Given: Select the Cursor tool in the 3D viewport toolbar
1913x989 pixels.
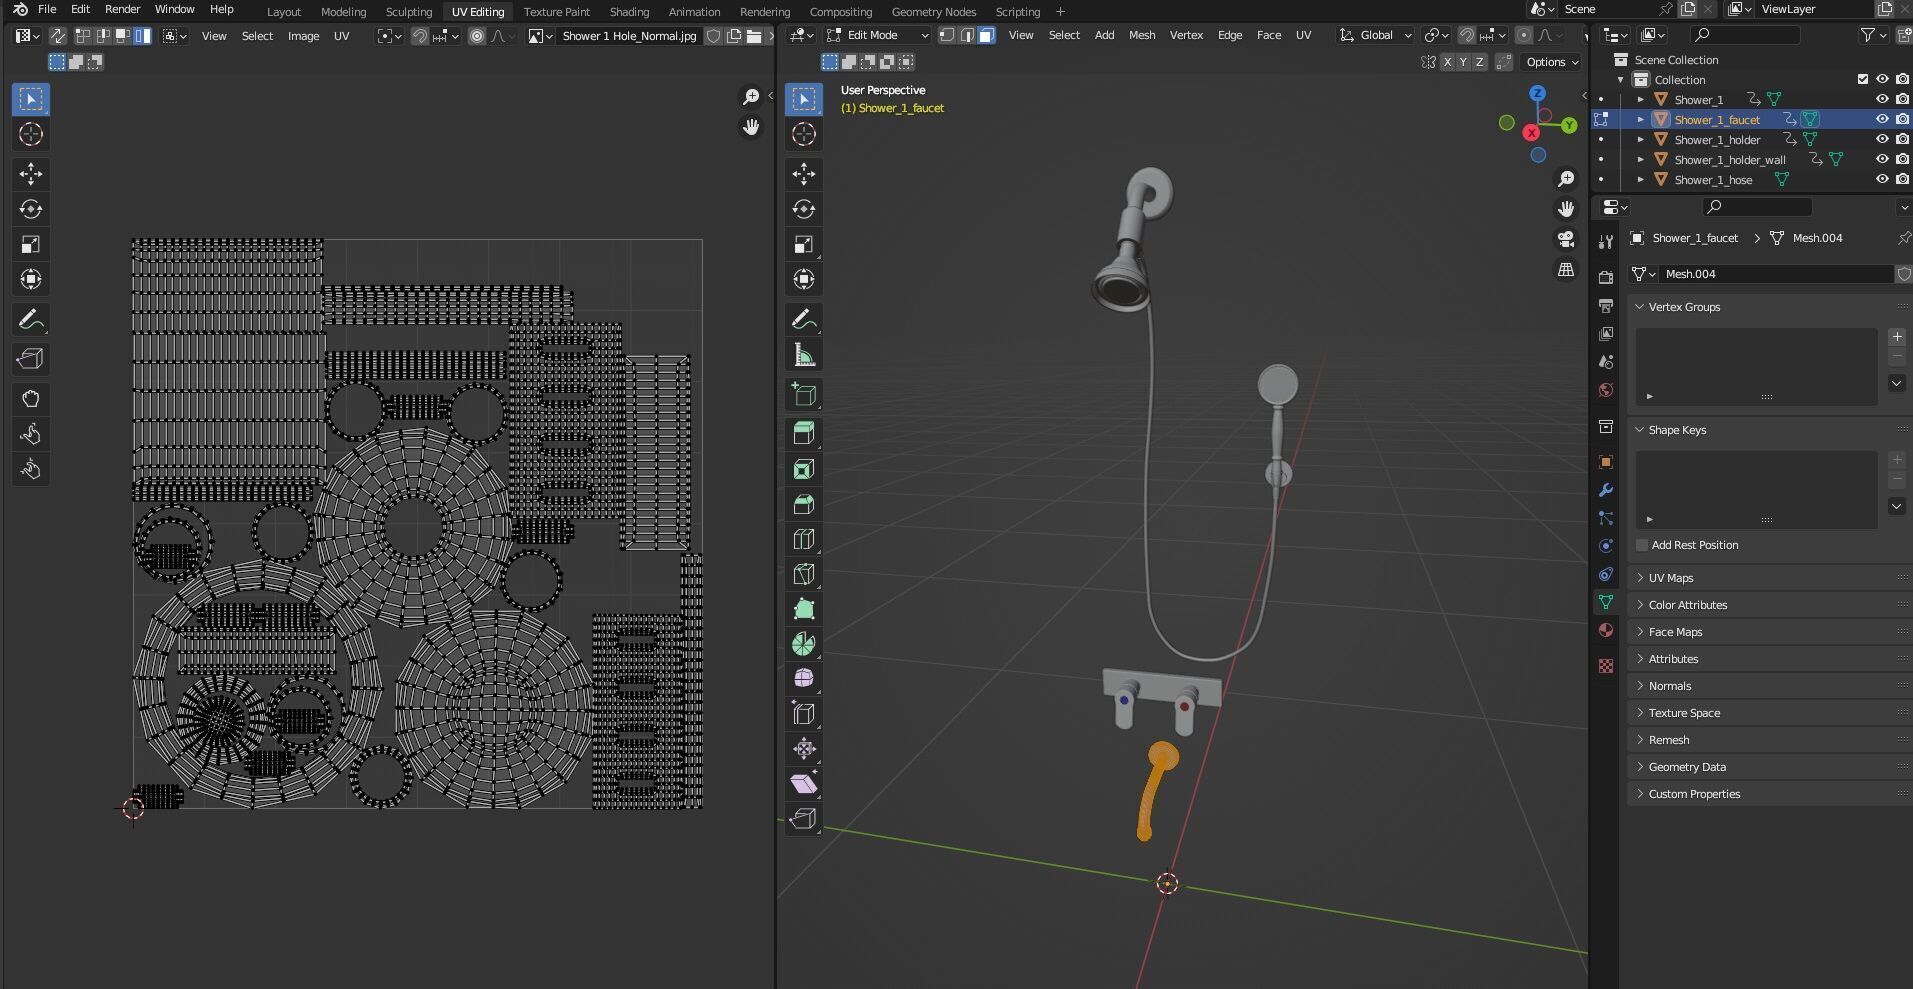Looking at the screenshot, I should [x=804, y=134].
